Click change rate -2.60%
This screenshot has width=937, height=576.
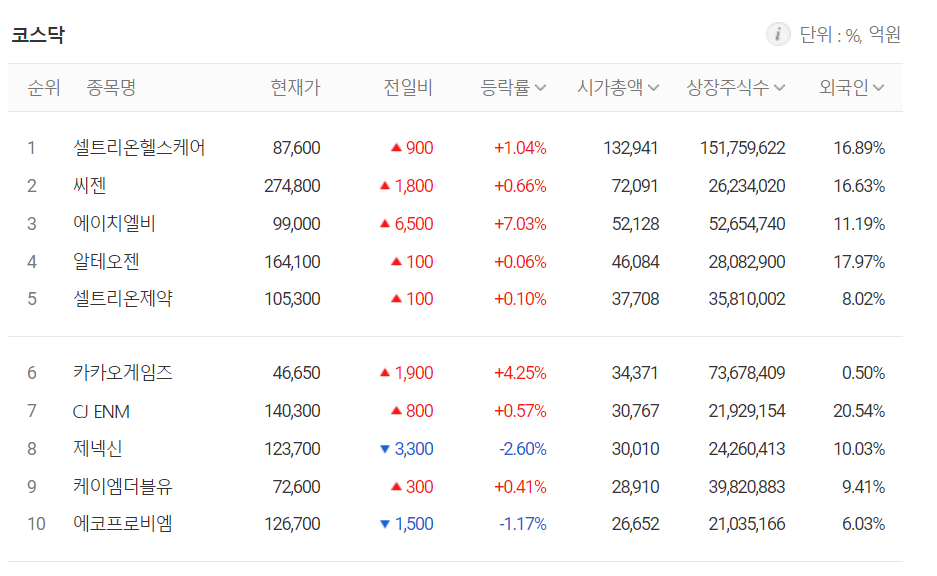point(523,449)
